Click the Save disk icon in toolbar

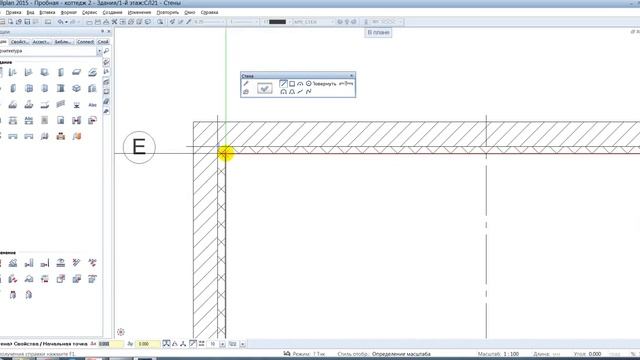[27, 22]
